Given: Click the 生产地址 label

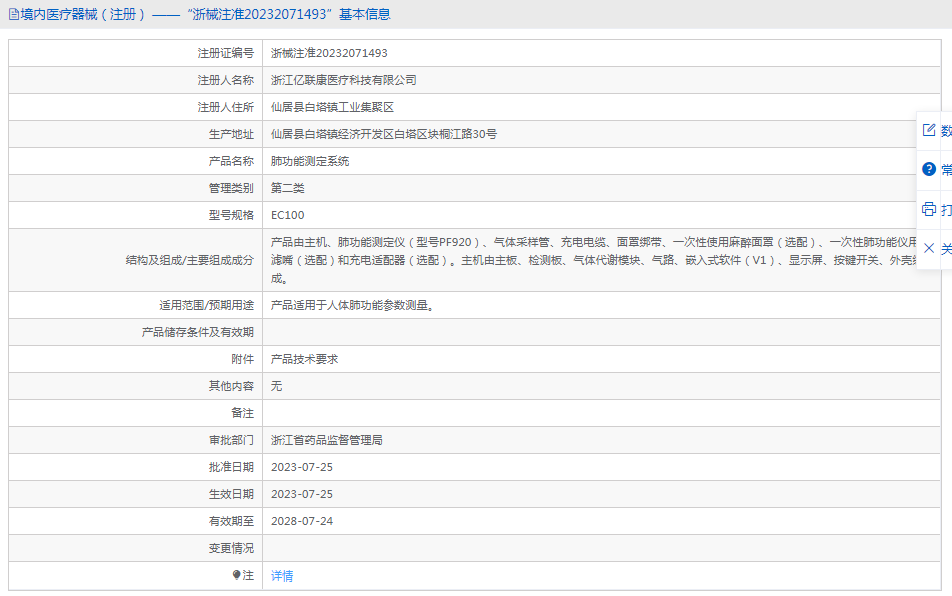Looking at the screenshot, I should [x=231, y=134].
